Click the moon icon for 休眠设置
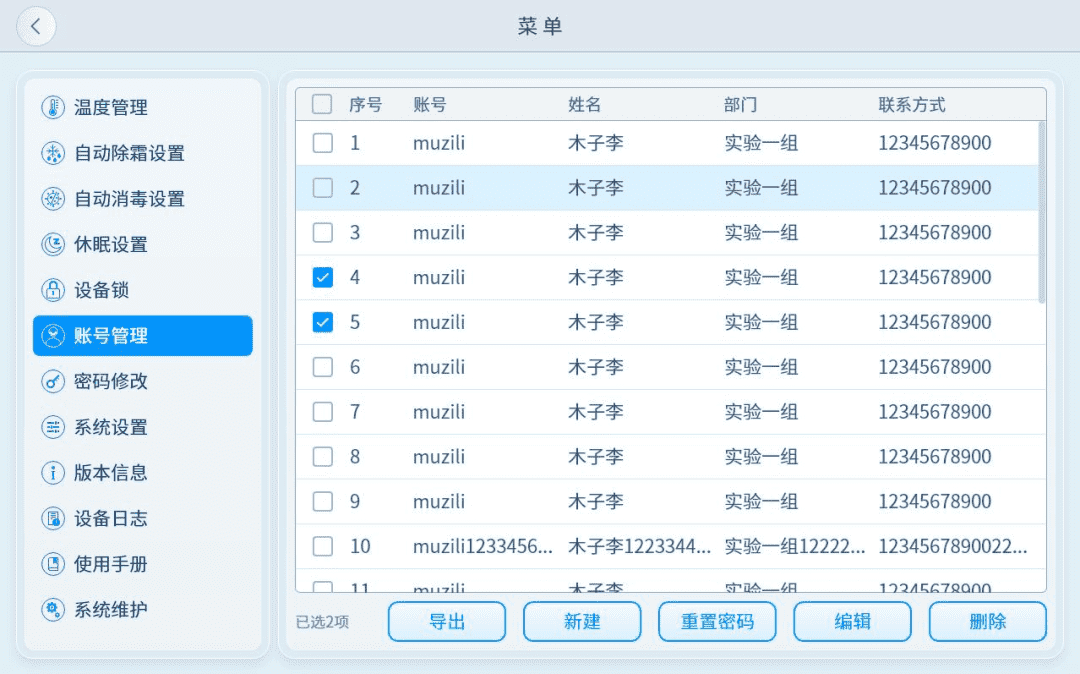Screen dimensions: 1080x674 pos(52,245)
